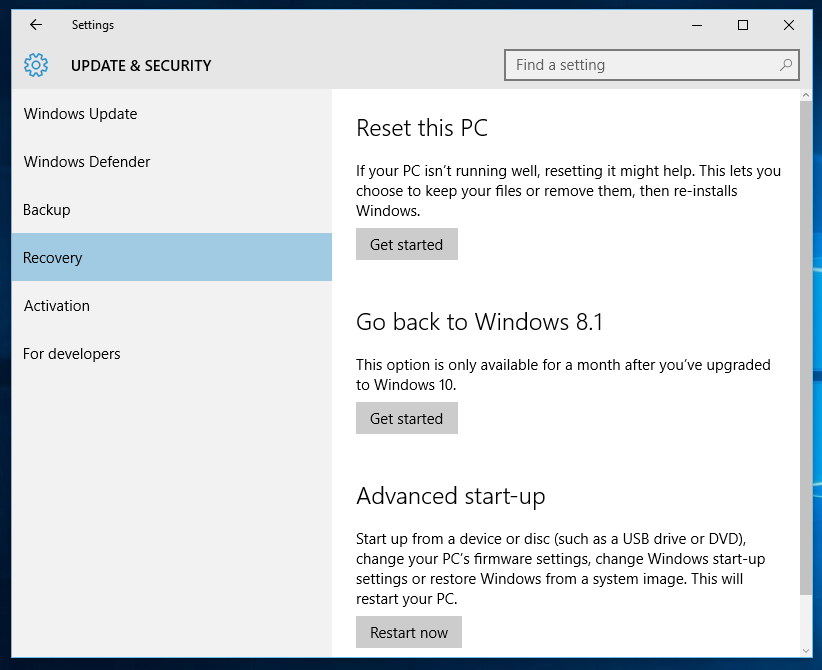Close the Settings window
822x670 pixels.
pos(788,25)
